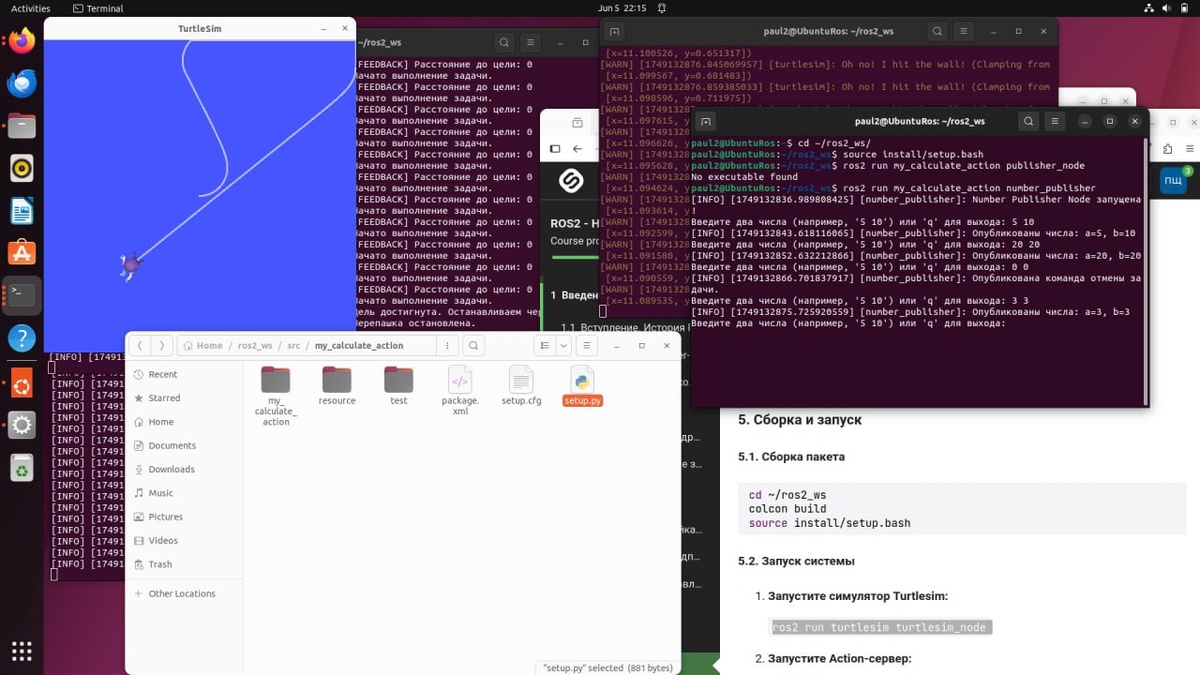The width and height of the screenshot is (1200, 675).
Task: Open Rhythmbox music player in dock
Action: [x=22, y=168]
